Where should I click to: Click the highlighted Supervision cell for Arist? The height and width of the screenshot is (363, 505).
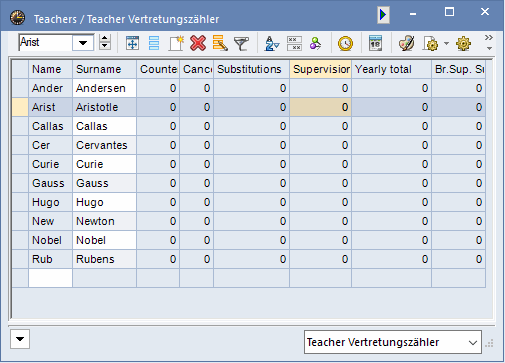(320, 107)
